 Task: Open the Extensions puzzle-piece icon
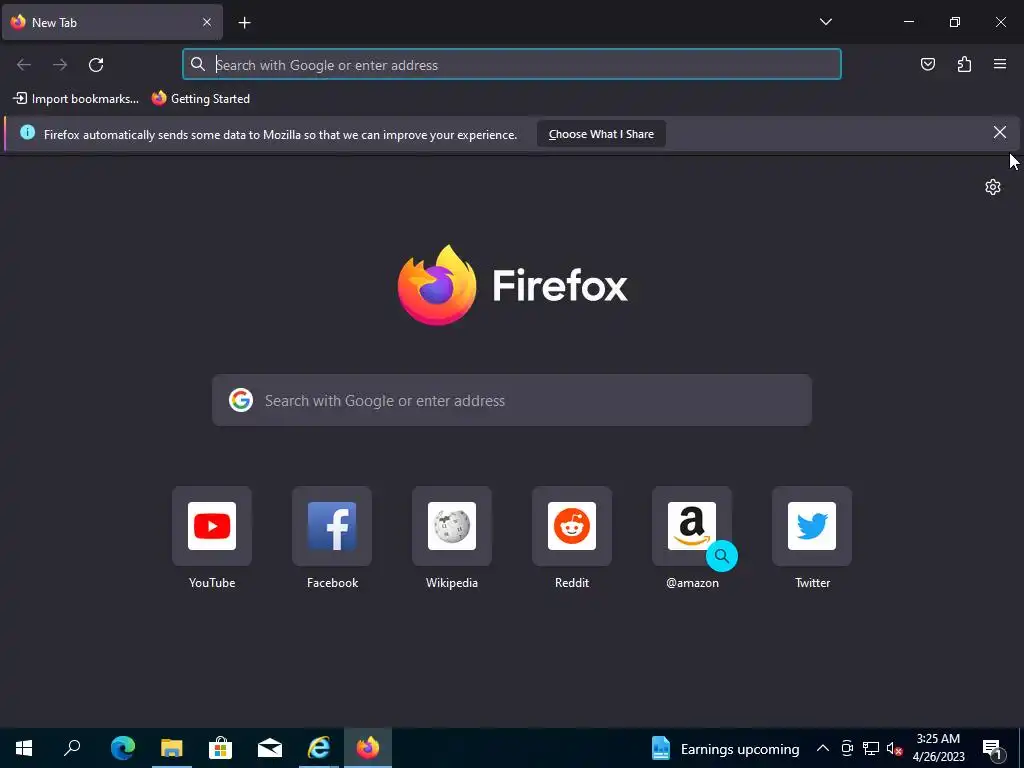[x=964, y=64]
